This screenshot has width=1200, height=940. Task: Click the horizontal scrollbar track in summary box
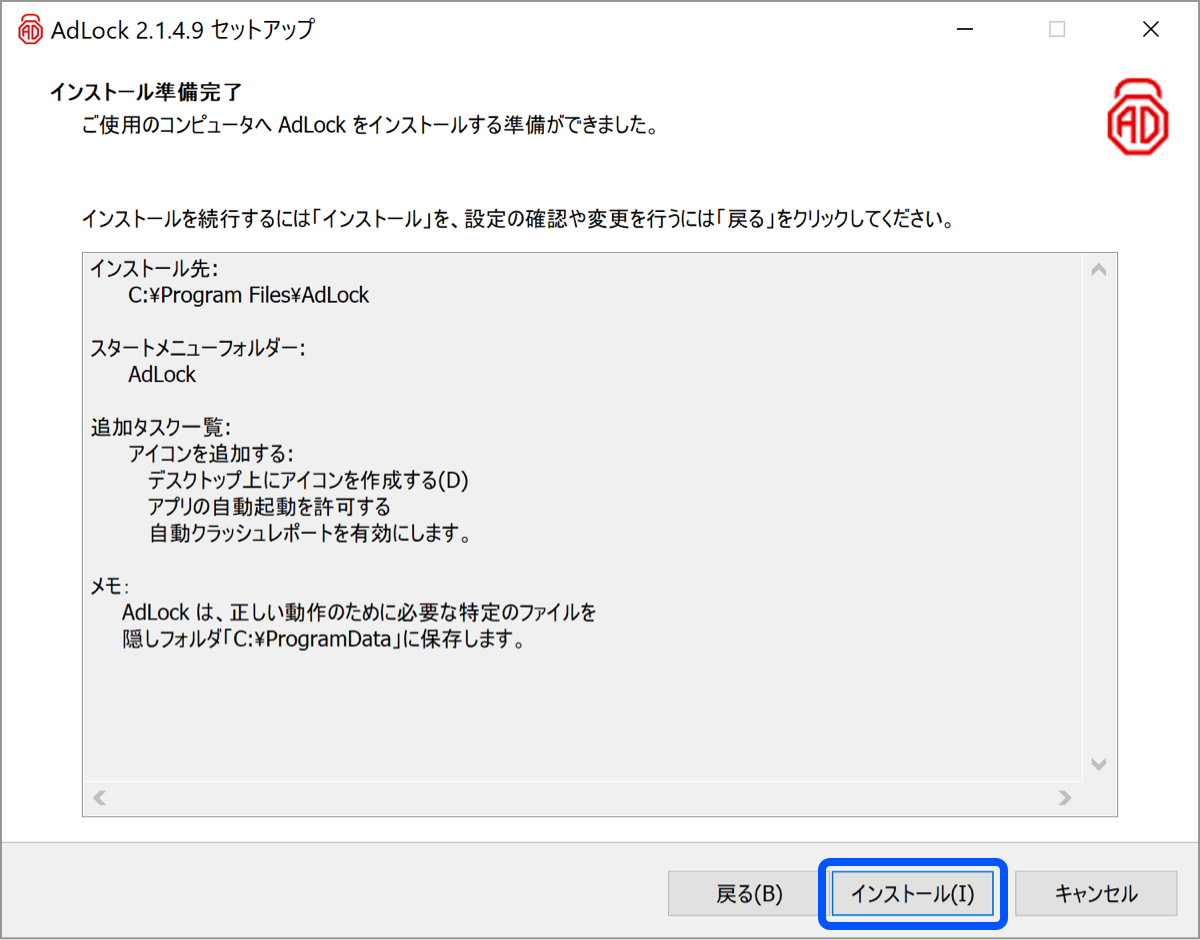tap(580, 798)
